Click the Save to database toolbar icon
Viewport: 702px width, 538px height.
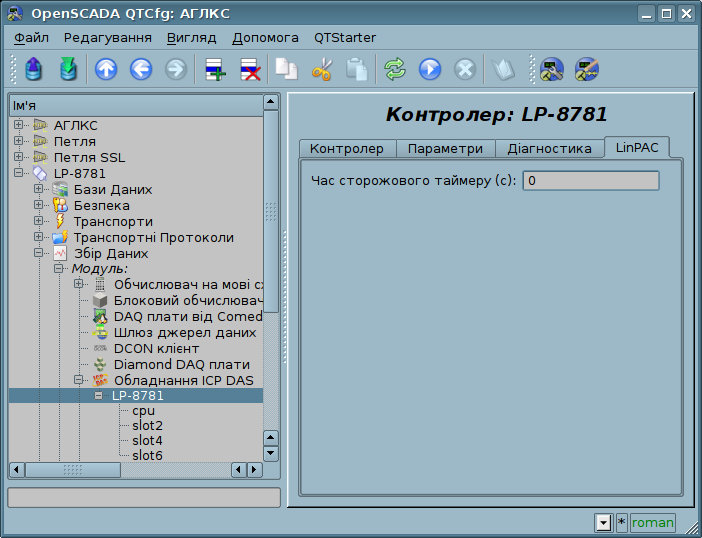[x=68, y=69]
